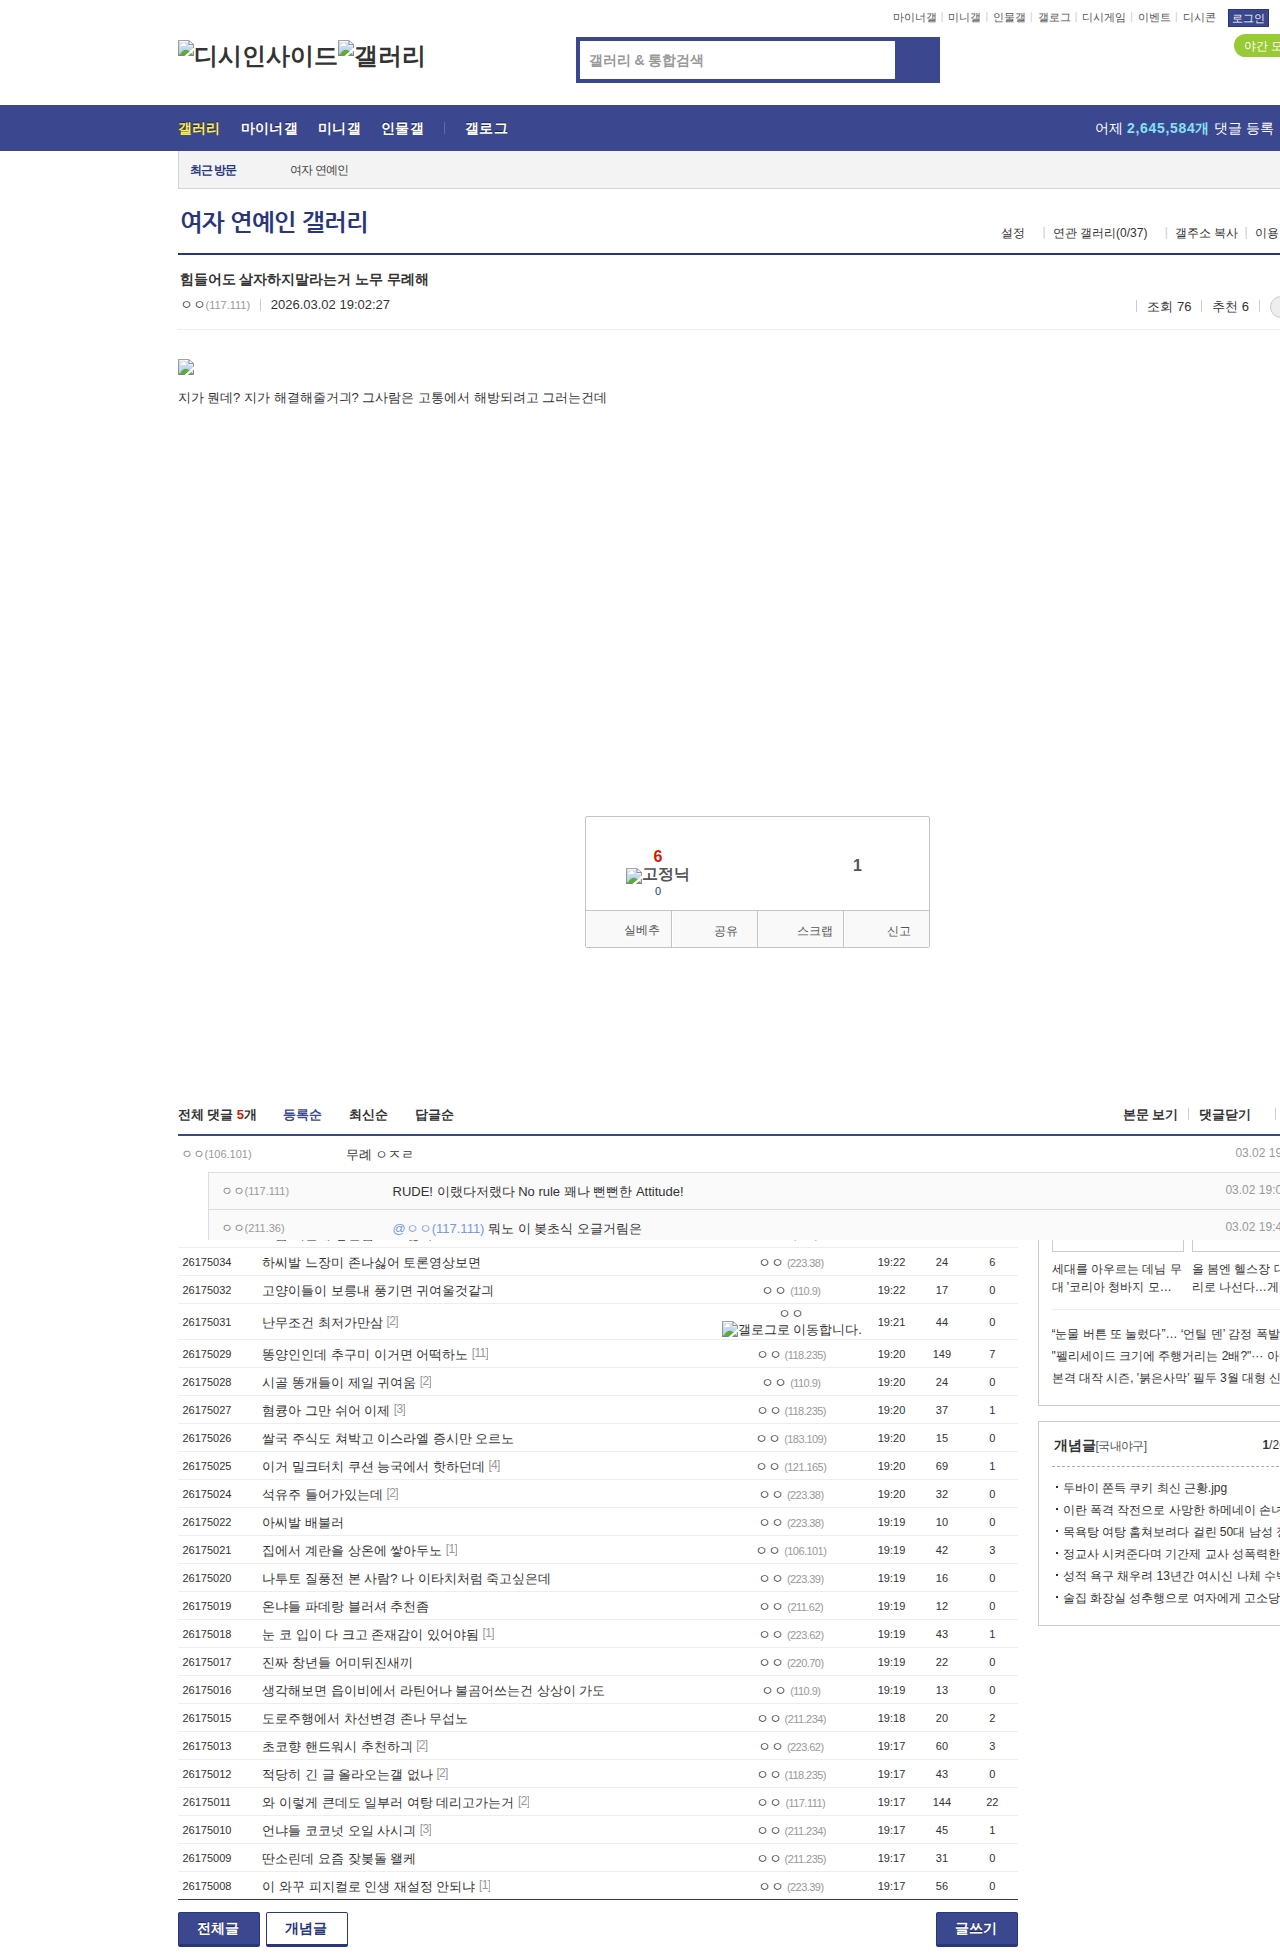Open post 적당히 긴 글 올라오는갤 없냐

tap(347, 1774)
